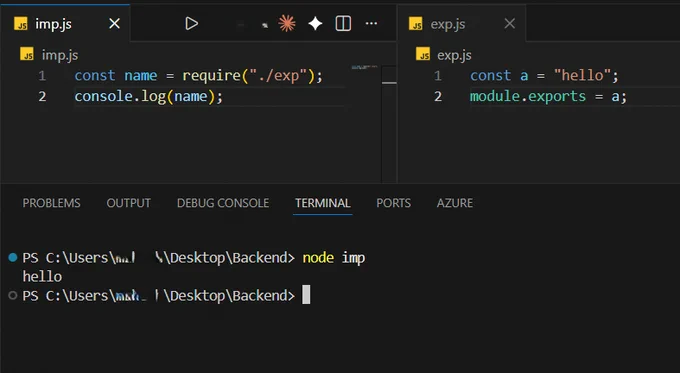Click the const keyword in exp.js

490,75
